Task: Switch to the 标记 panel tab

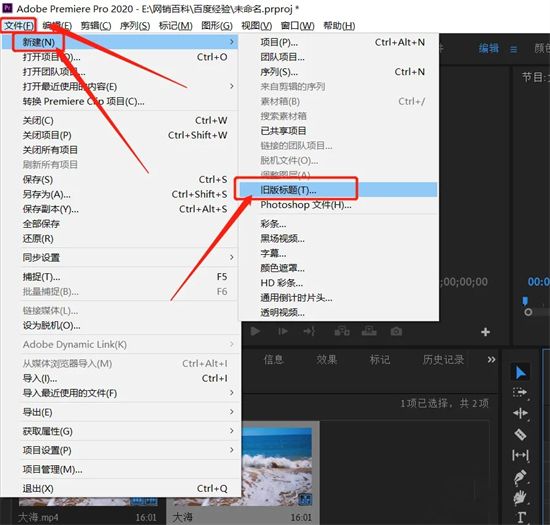Action: (380, 359)
